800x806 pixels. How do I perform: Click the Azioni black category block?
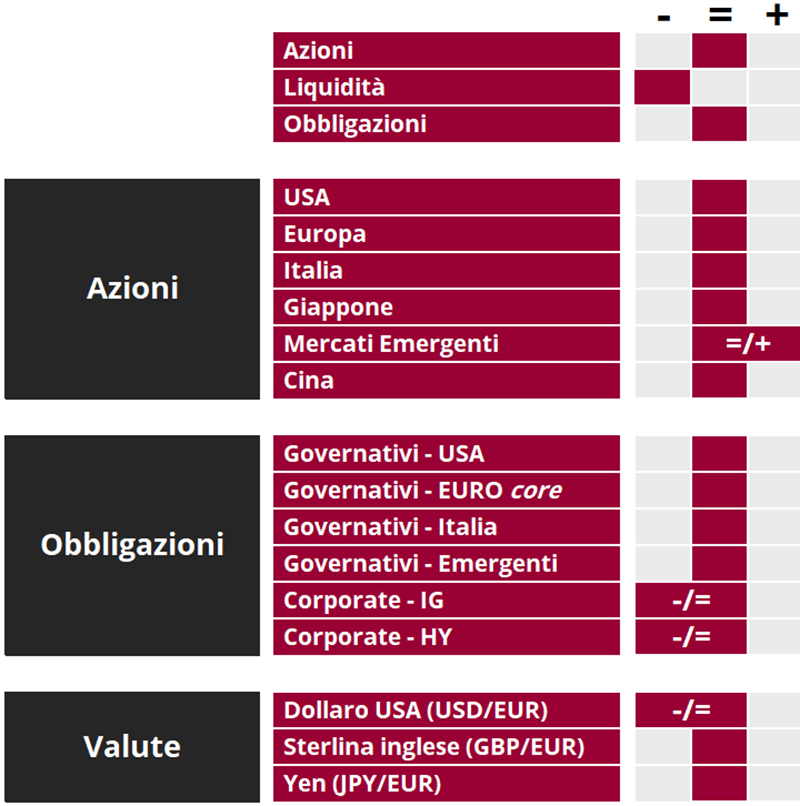pos(132,289)
